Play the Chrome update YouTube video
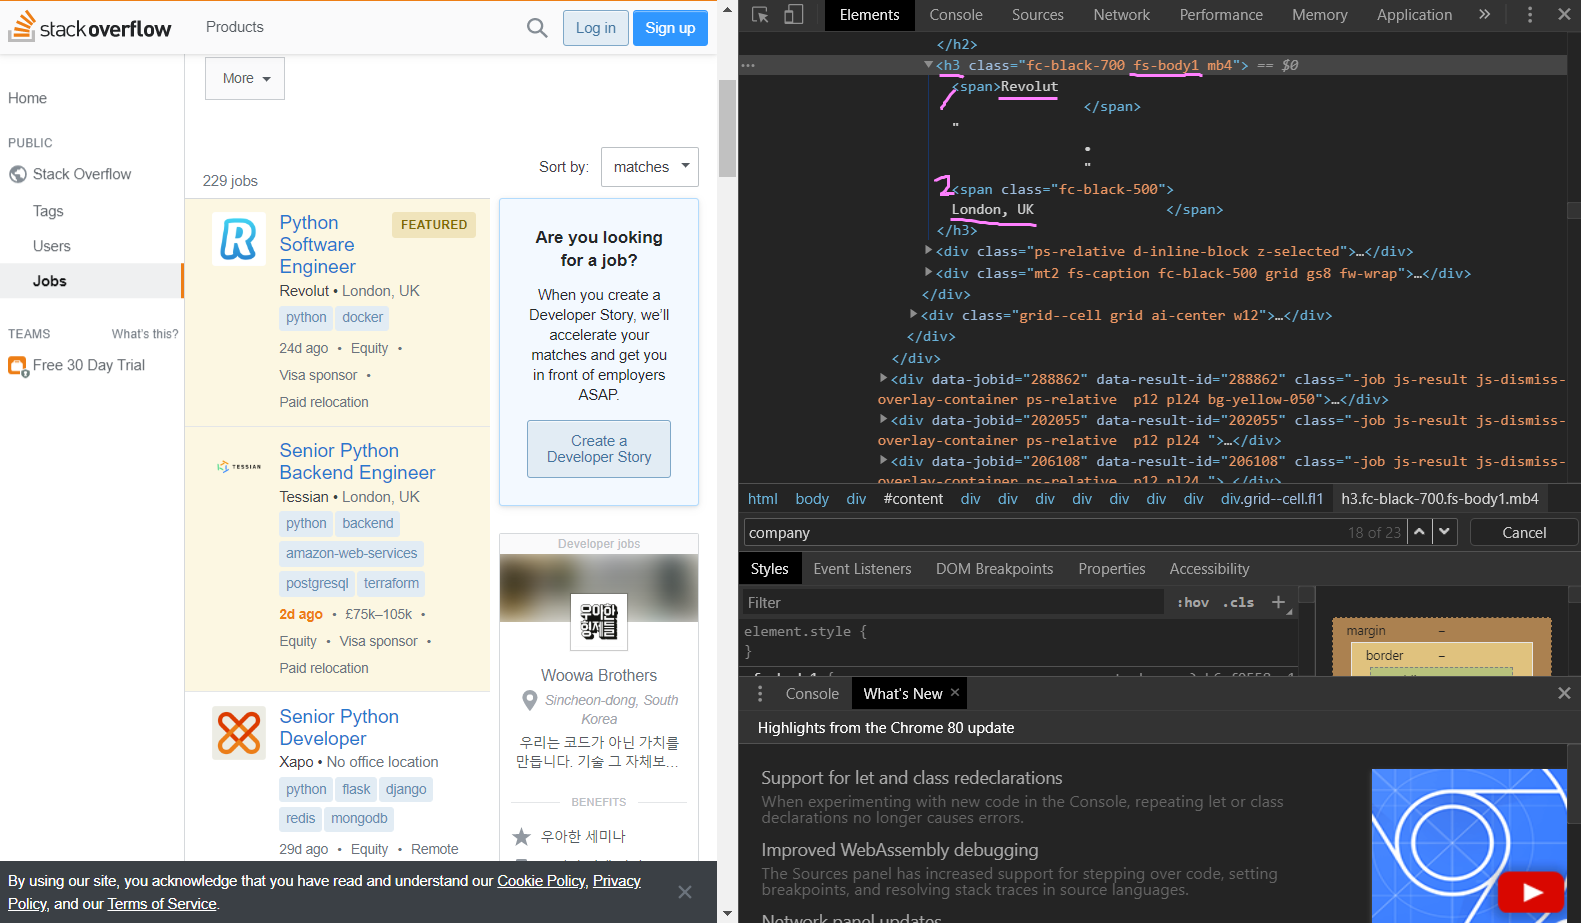1581x923 pixels. pos(1531,891)
